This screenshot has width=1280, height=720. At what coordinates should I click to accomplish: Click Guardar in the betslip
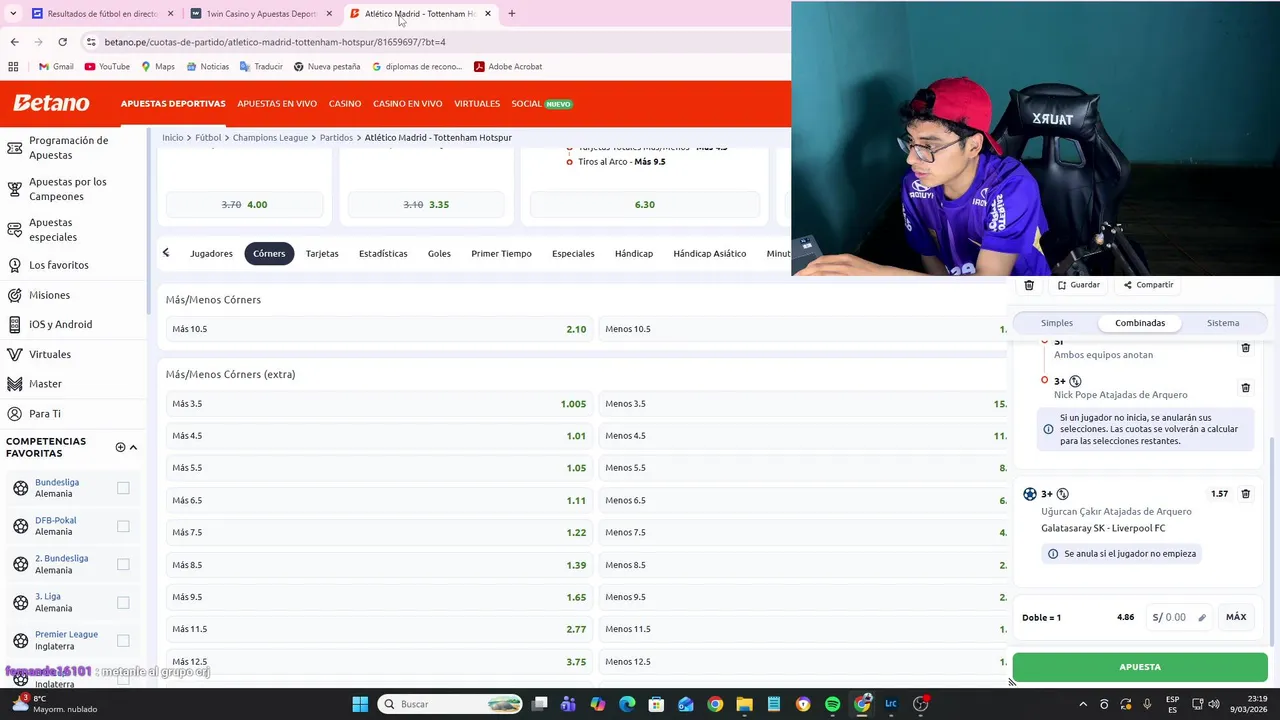(x=1079, y=285)
